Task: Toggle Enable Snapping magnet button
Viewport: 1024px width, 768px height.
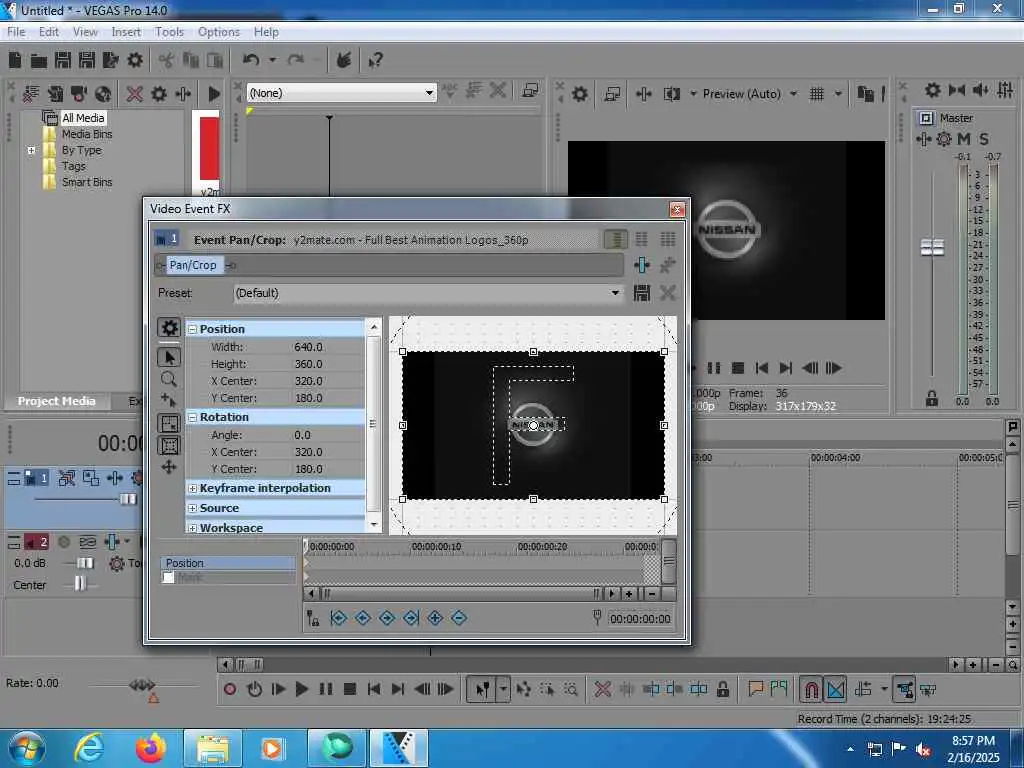Action: [811, 689]
